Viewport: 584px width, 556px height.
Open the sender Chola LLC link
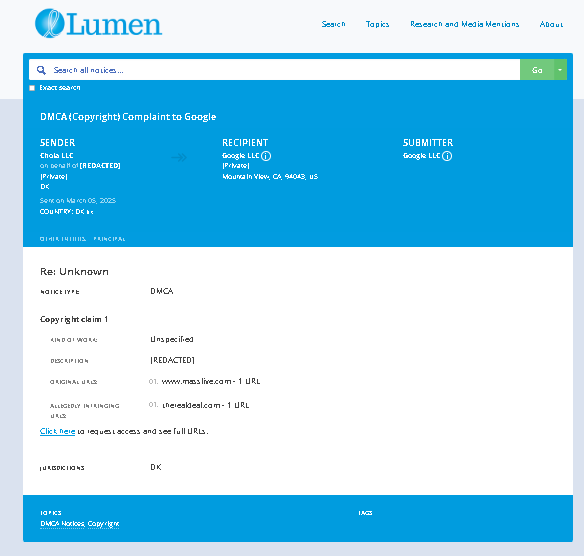click(x=57, y=155)
